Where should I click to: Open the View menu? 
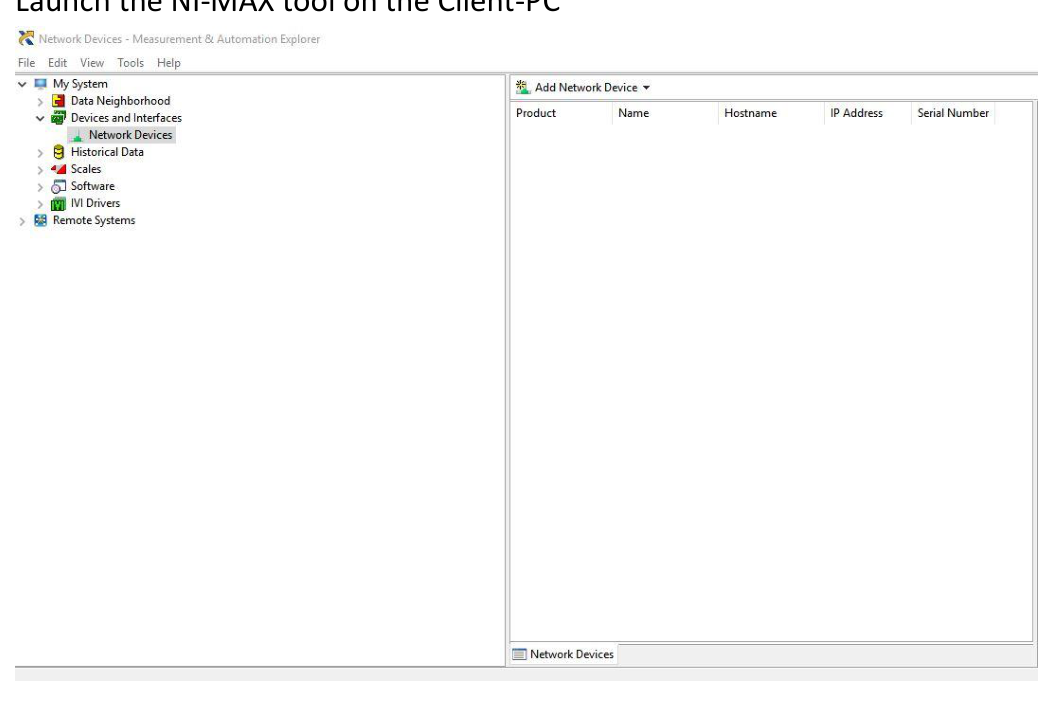pyautogui.click(x=92, y=63)
